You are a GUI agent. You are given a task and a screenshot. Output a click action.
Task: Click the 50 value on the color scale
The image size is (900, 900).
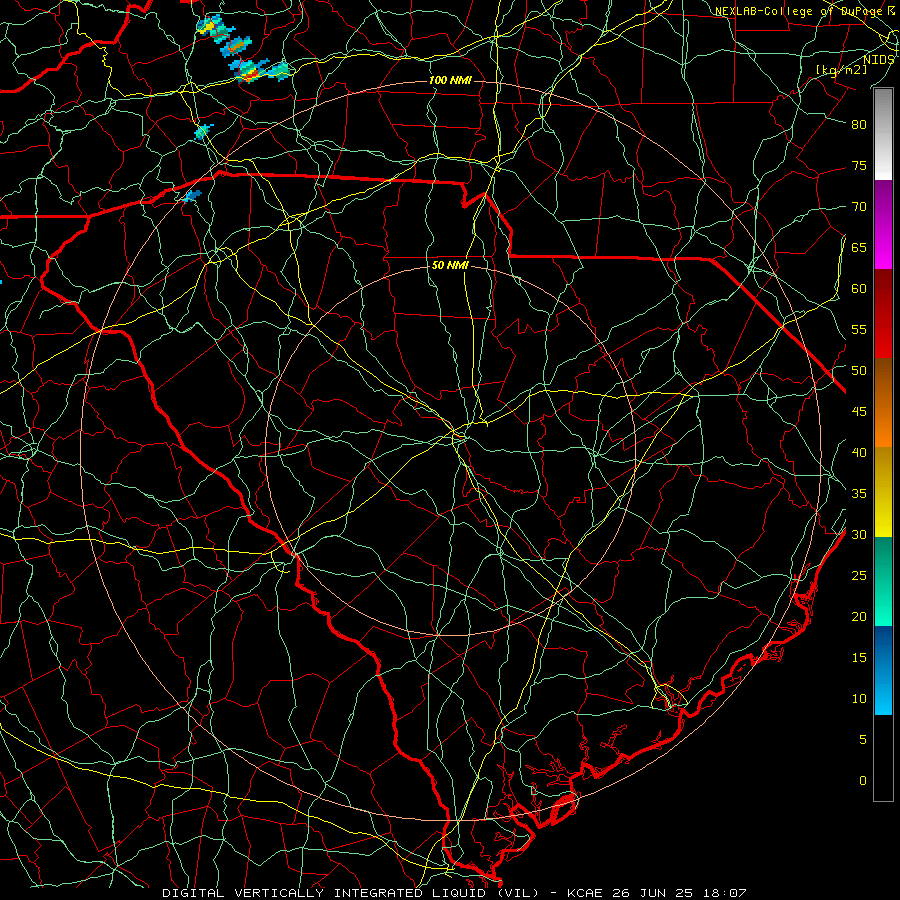859,371
